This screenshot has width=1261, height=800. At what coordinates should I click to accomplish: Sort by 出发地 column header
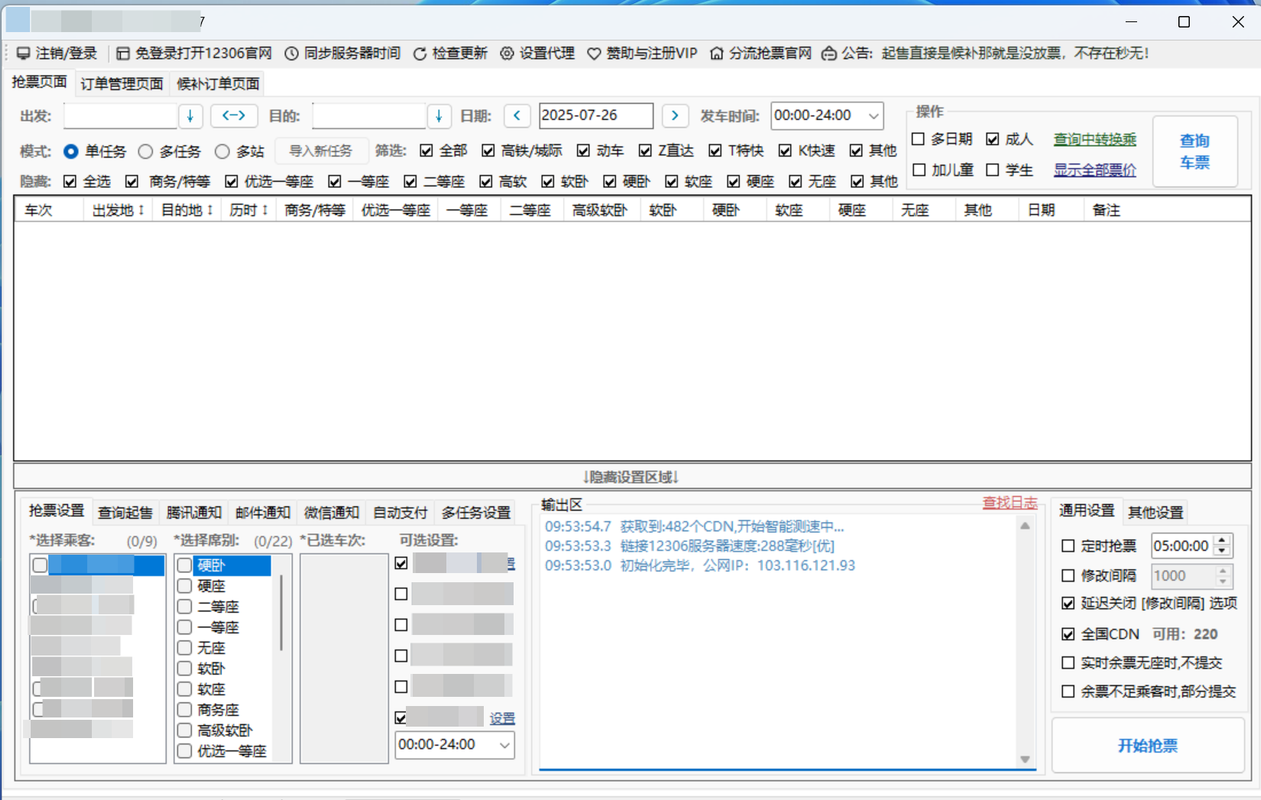point(119,211)
